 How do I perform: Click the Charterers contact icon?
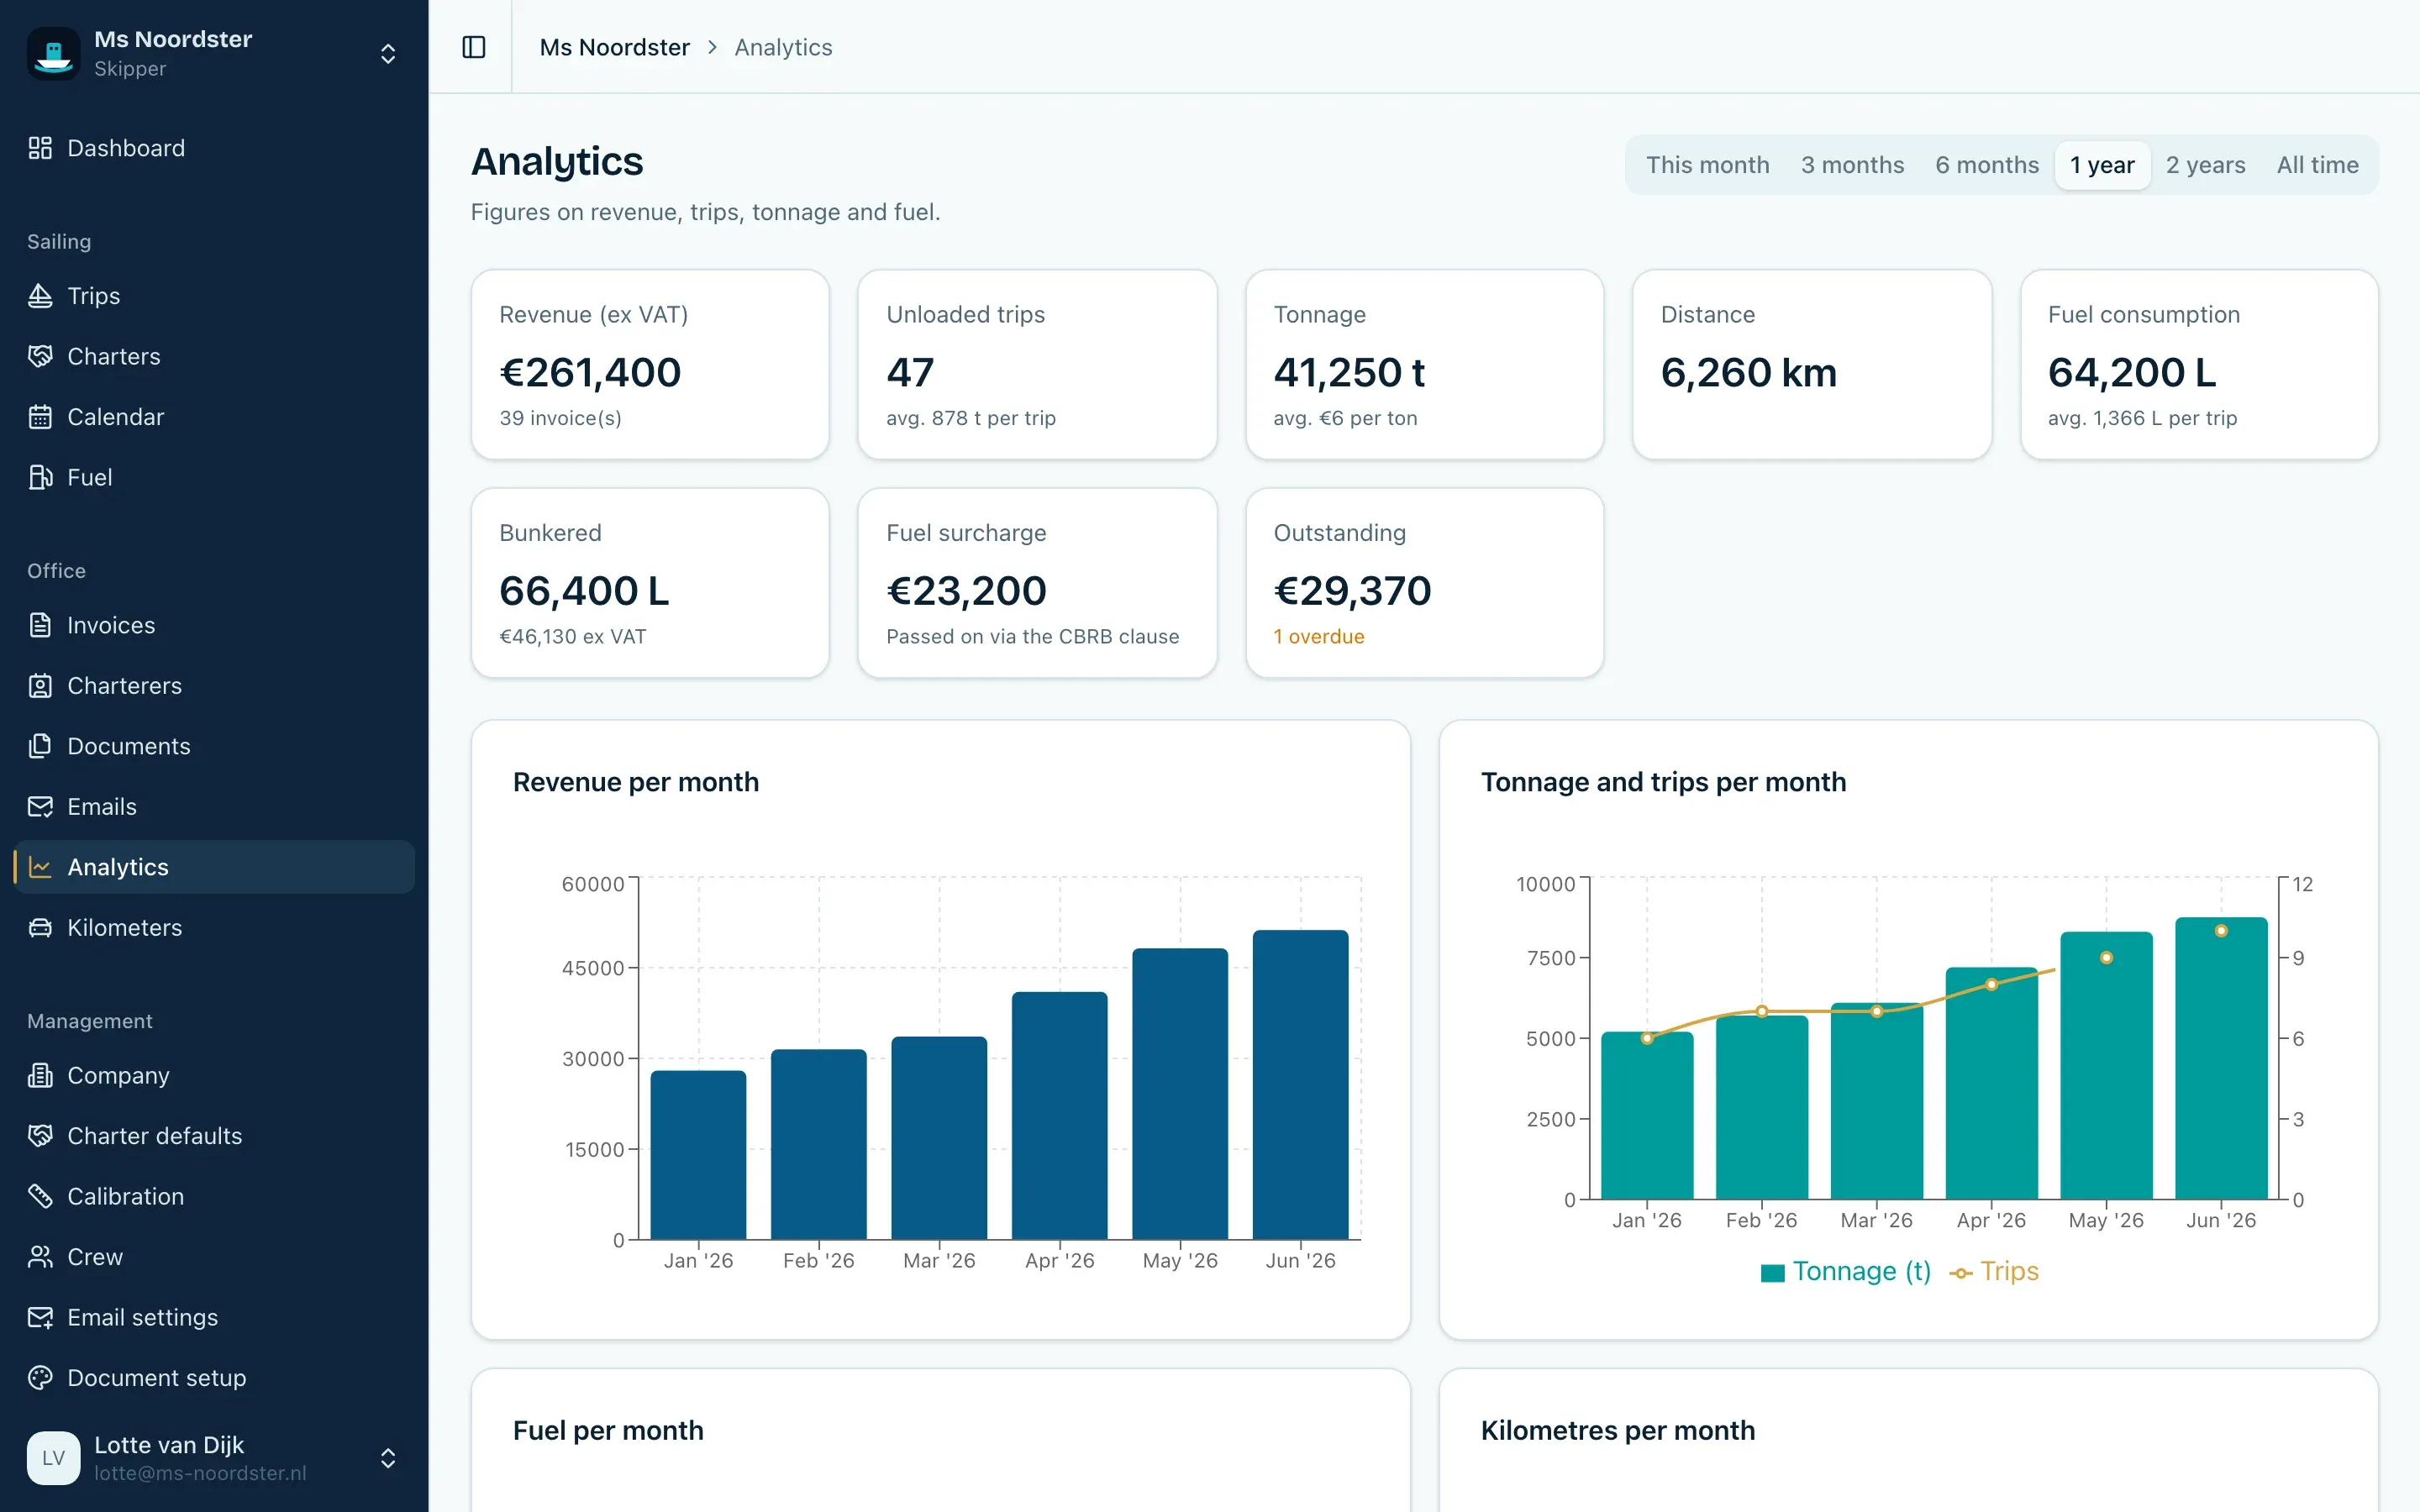coord(40,686)
